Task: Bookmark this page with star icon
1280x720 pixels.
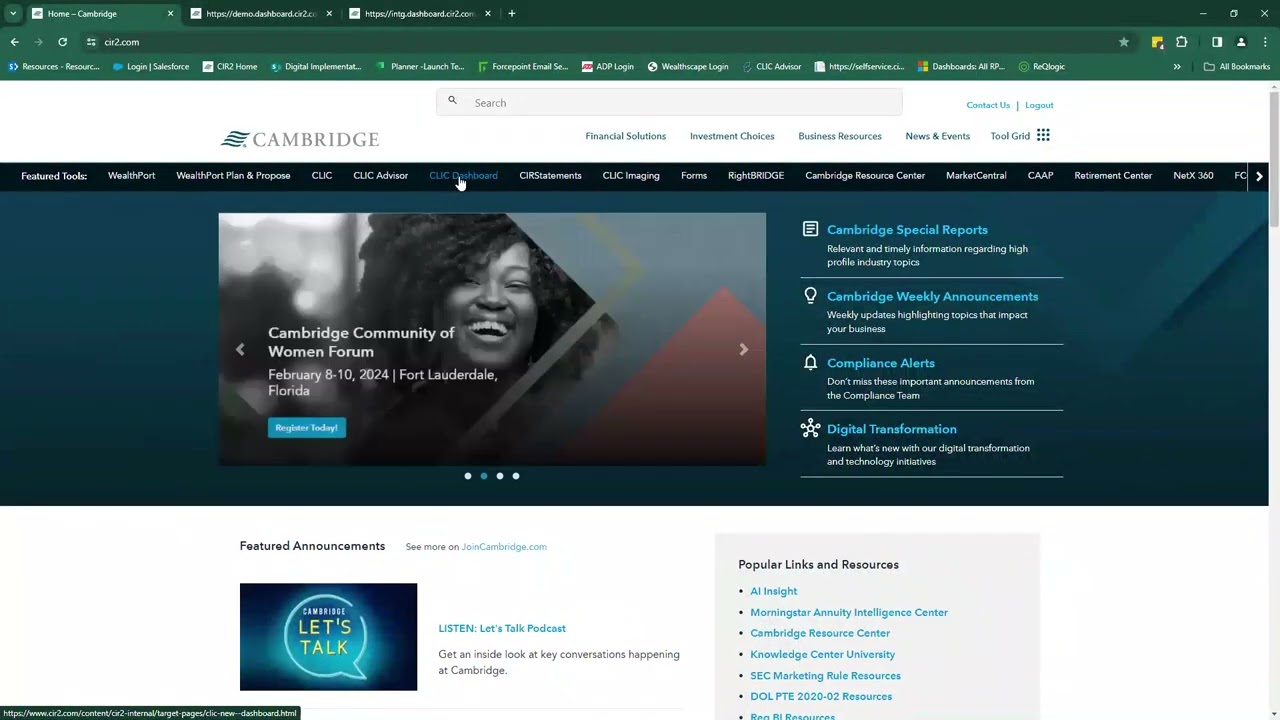Action: pyautogui.click(x=1124, y=42)
